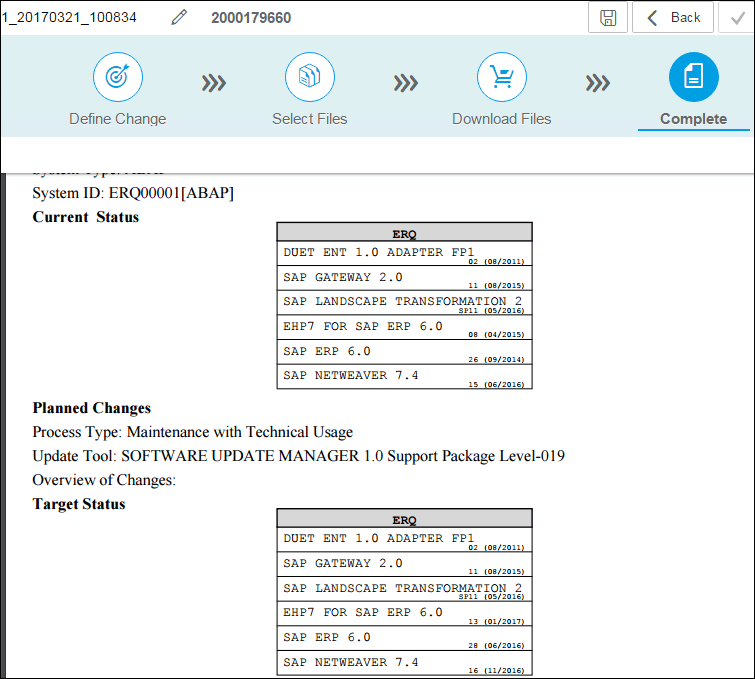Image resolution: width=755 pixels, height=679 pixels.
Task: Click chevrons between Select Files and Download Files
Action: click(x=405, y=82)
